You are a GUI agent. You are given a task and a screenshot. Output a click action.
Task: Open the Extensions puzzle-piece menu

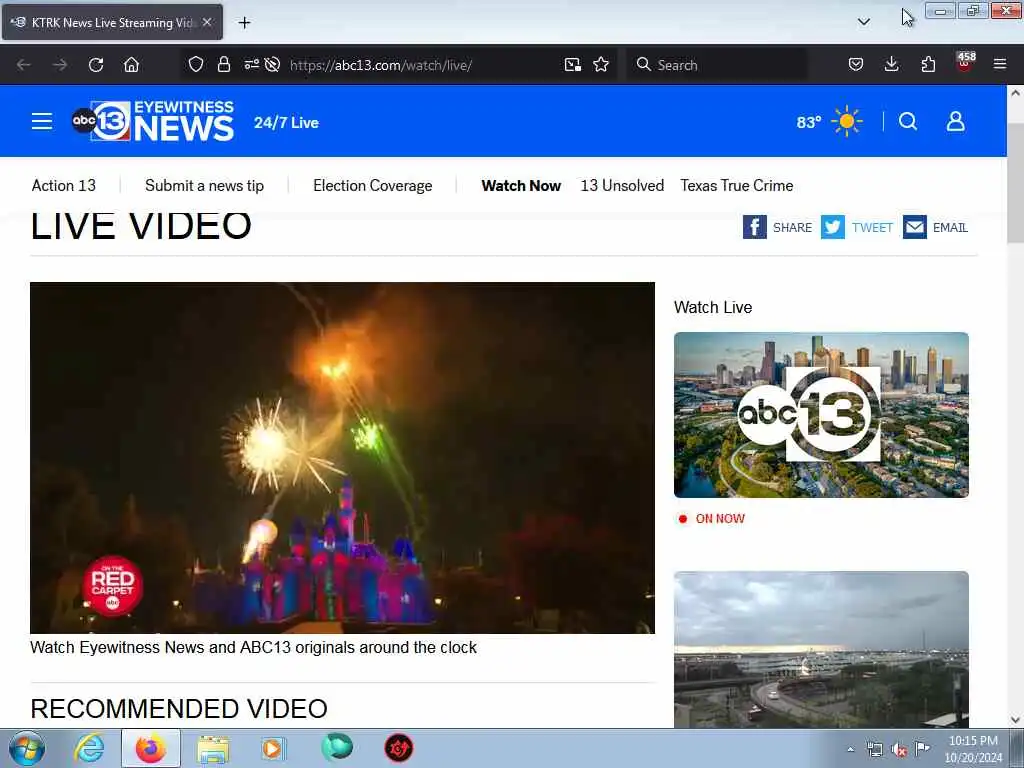coord(928,65)
